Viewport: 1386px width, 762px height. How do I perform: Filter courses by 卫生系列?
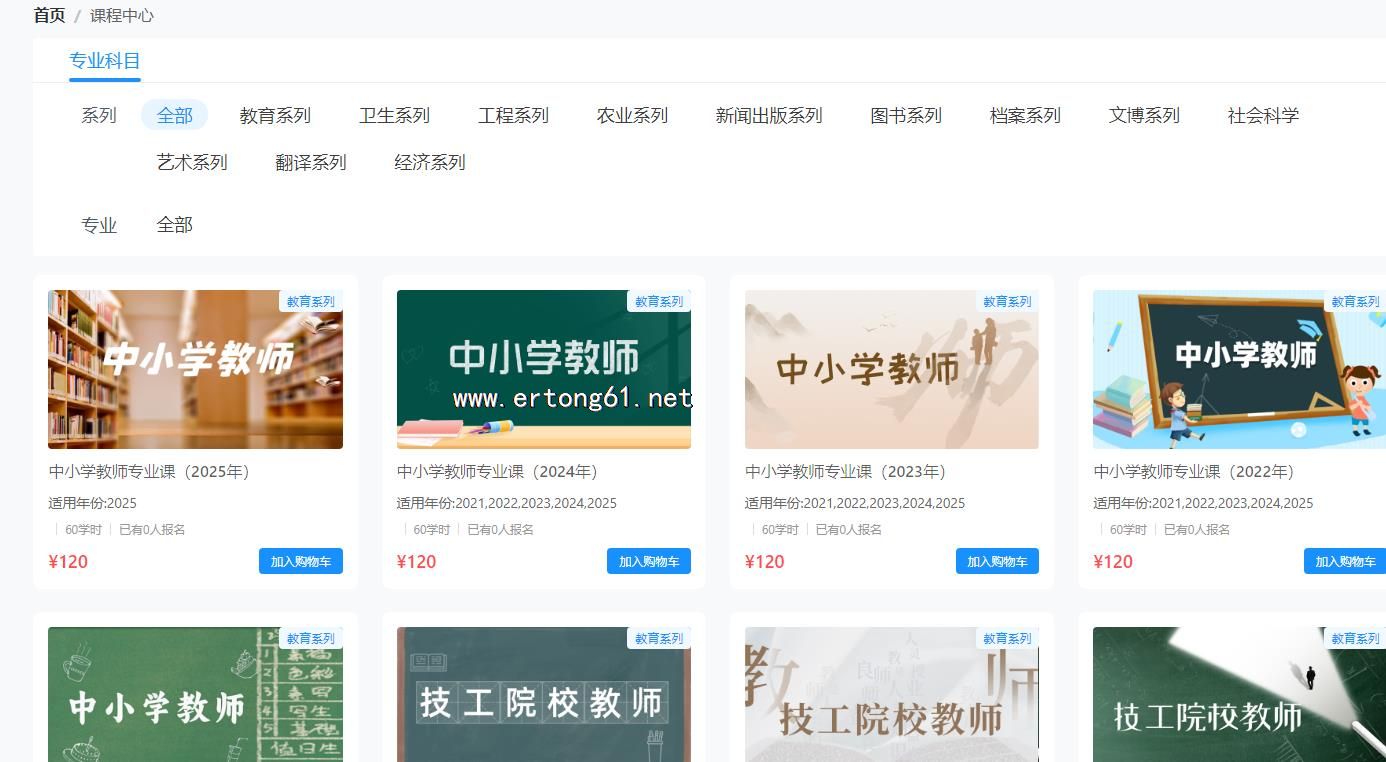tap(394, 115)
